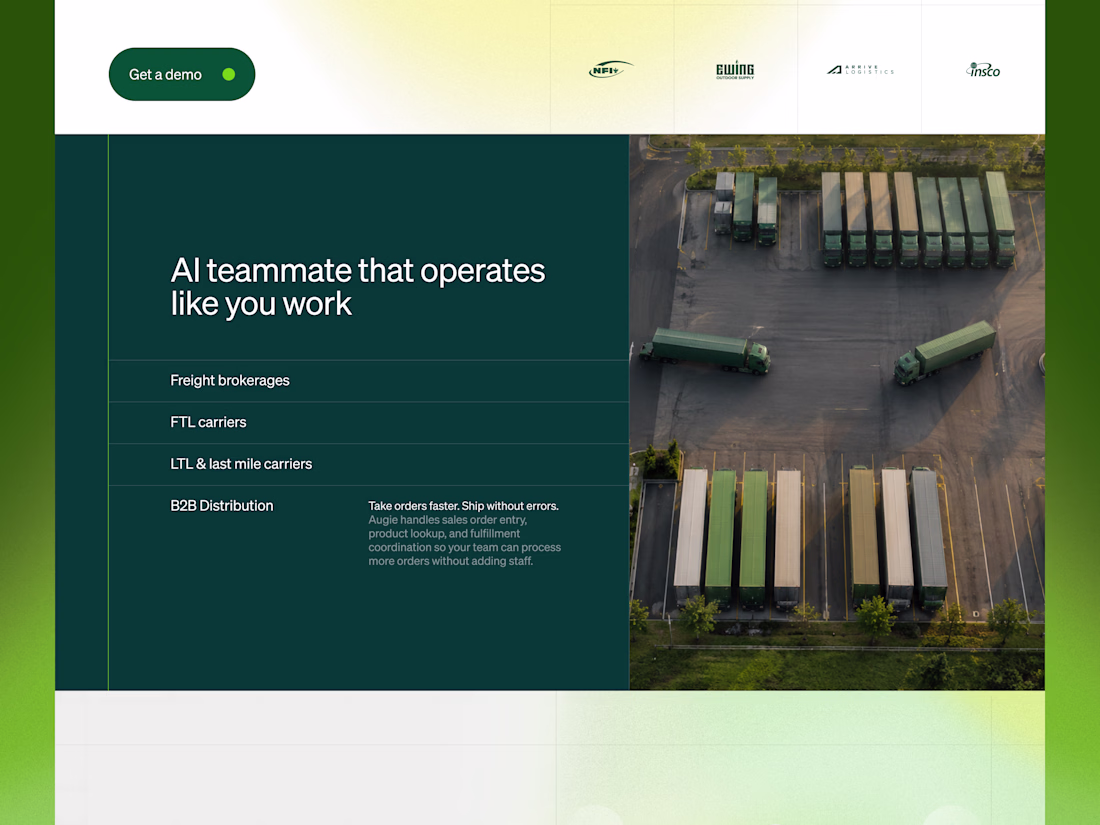1100x825 pixels.
Task: Click the heading 'AI teammate that operates like you work'
Action: click(358, 287)
